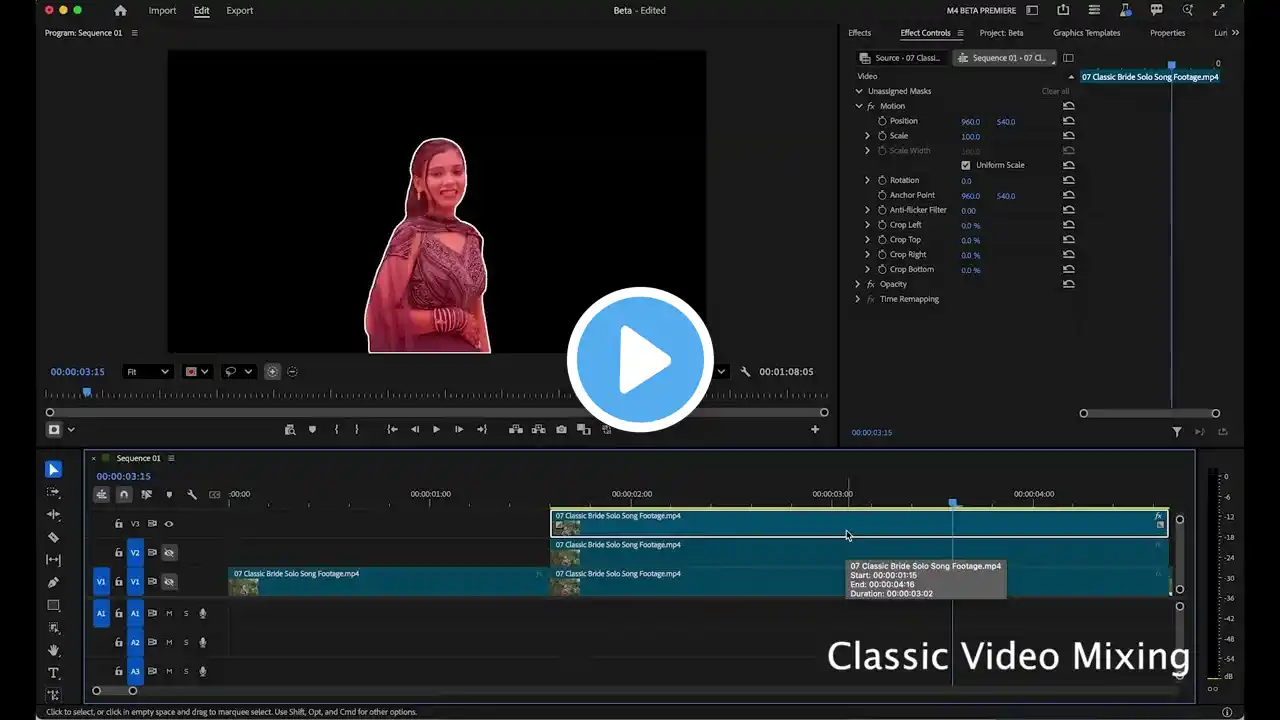Click the Effect Controls timeline playhead
1280x720 pixels.
click(x=1172, y=65)
